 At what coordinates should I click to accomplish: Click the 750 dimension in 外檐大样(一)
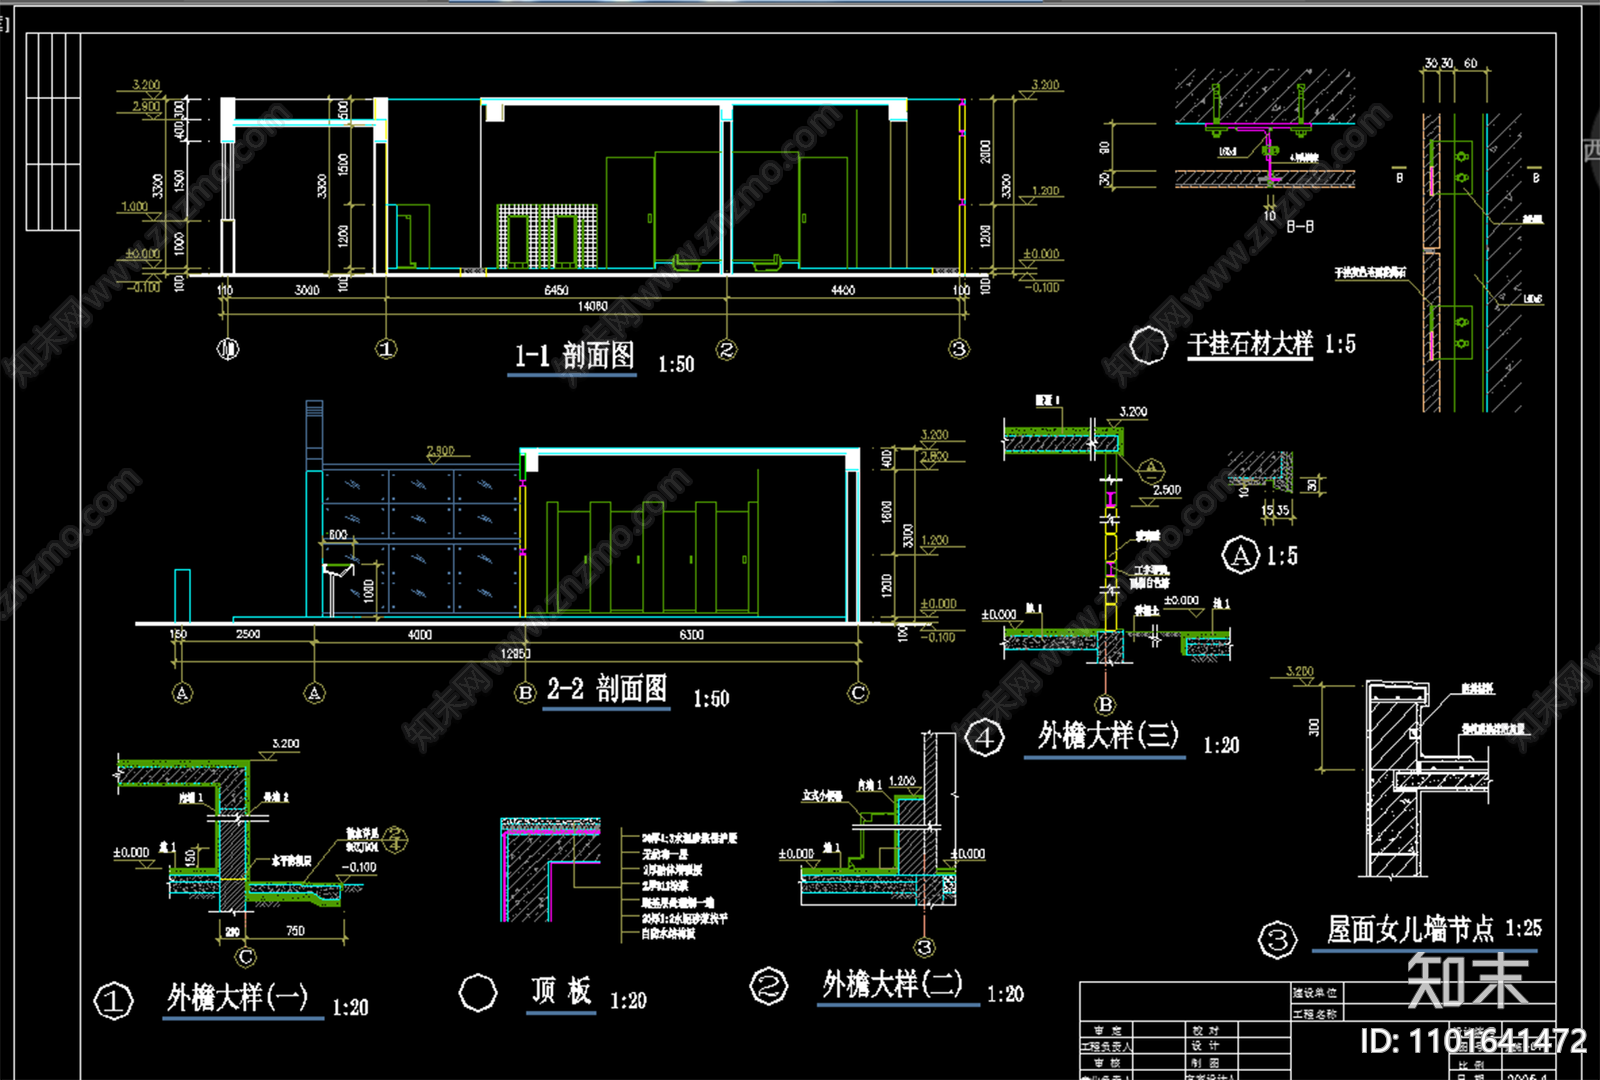click(x=295, y=931)
